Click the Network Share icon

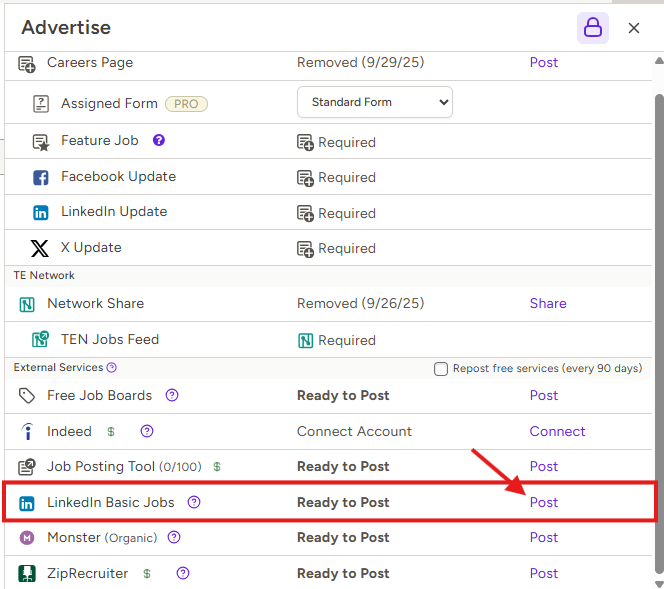(27, 304)
